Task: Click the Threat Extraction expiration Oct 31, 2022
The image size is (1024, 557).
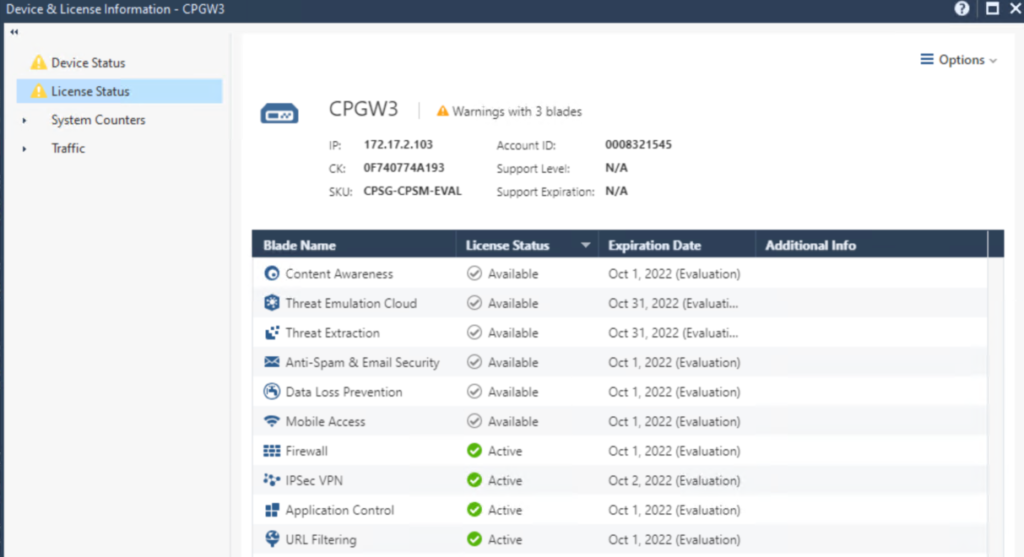Action: pyautogui.click(x=673, y=333)
